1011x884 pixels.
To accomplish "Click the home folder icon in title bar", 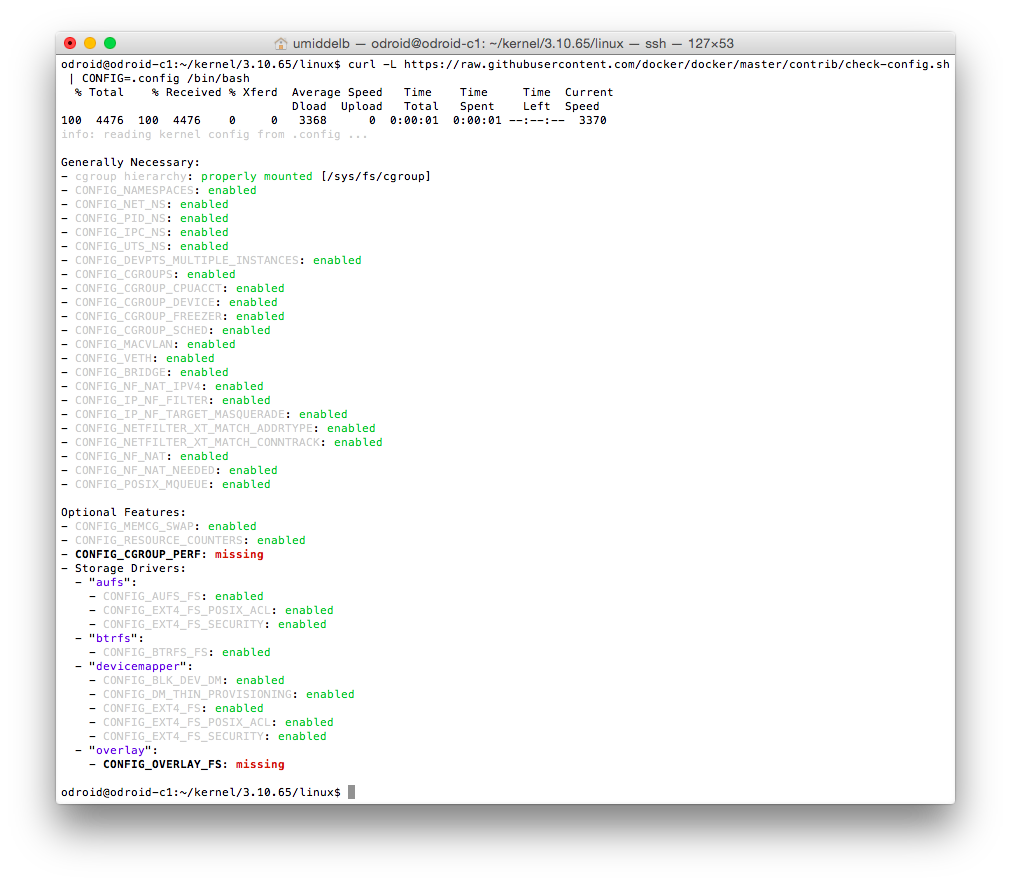I will 280,44.
